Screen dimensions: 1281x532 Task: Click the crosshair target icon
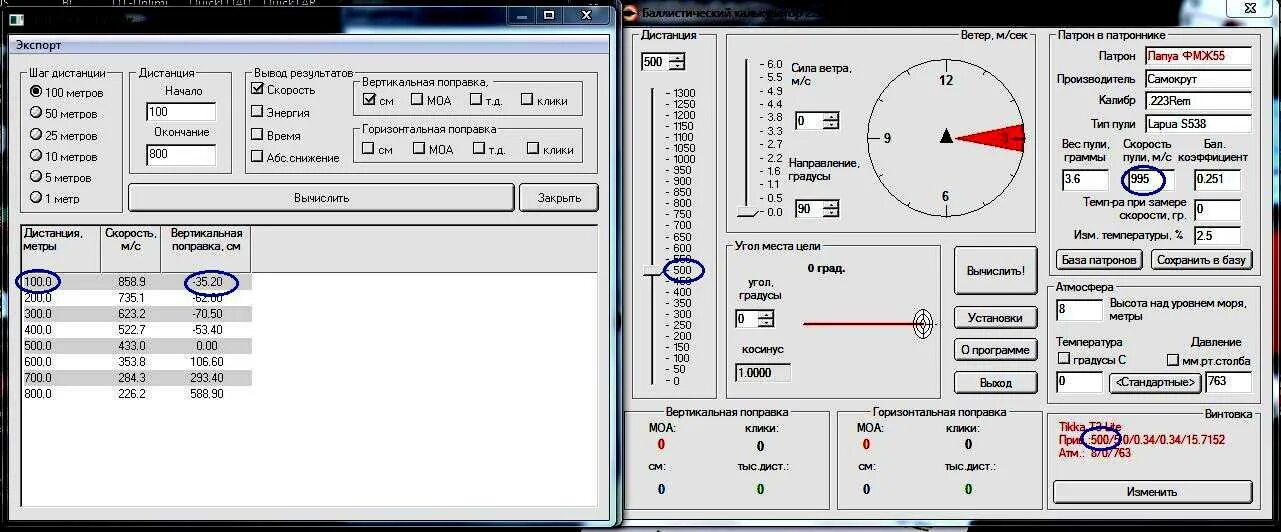pyautogui.click(x=925, y=322)
